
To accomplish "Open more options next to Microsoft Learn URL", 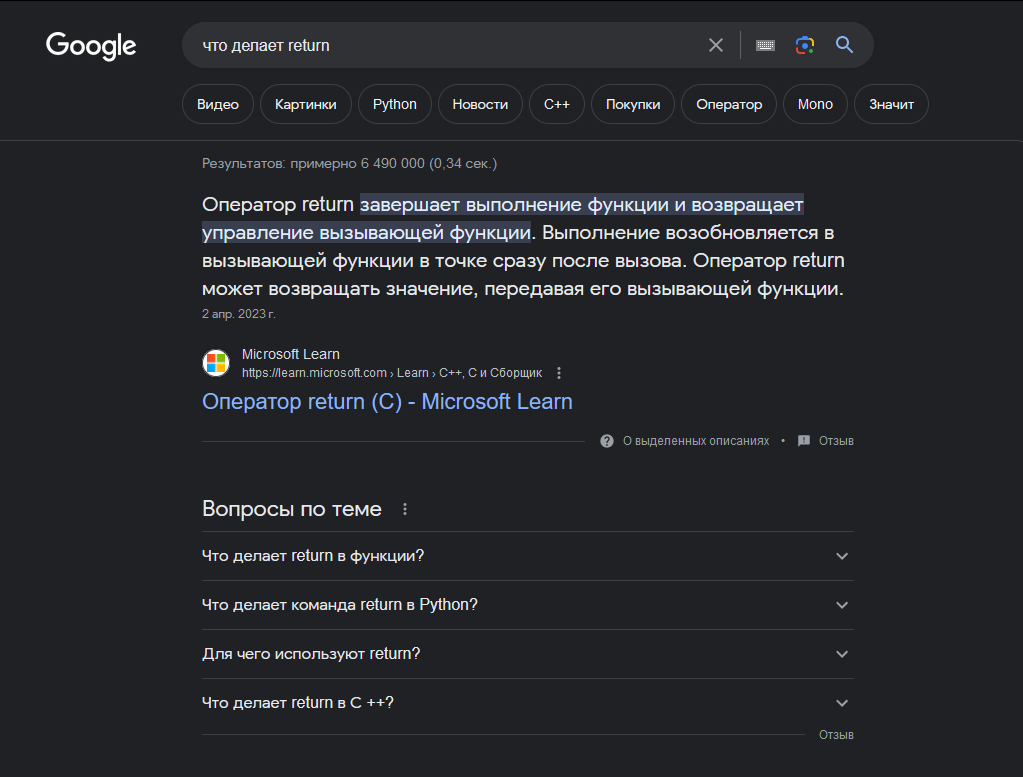I will (558, 373).
